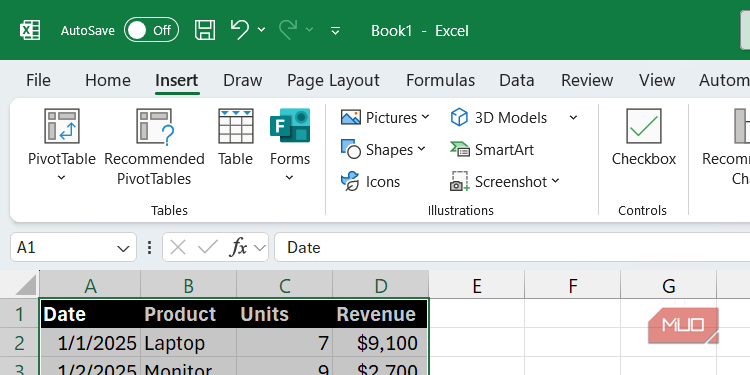The height and width of the screenshot is (375, 750).
Task: Undo the last action
Action: tap(239, 30)
